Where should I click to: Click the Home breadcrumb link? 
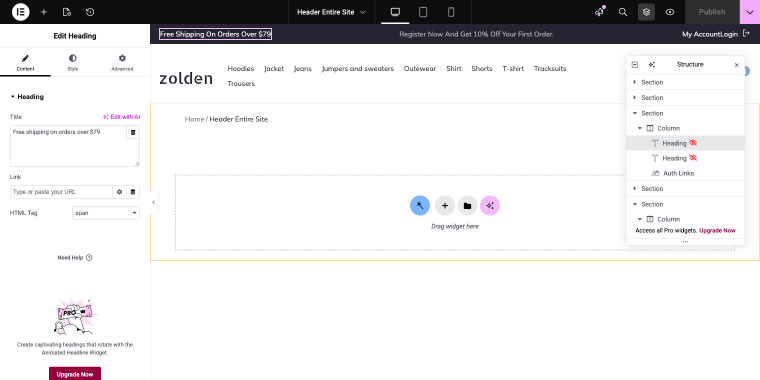pyautogui.click(x=194, y=119)
